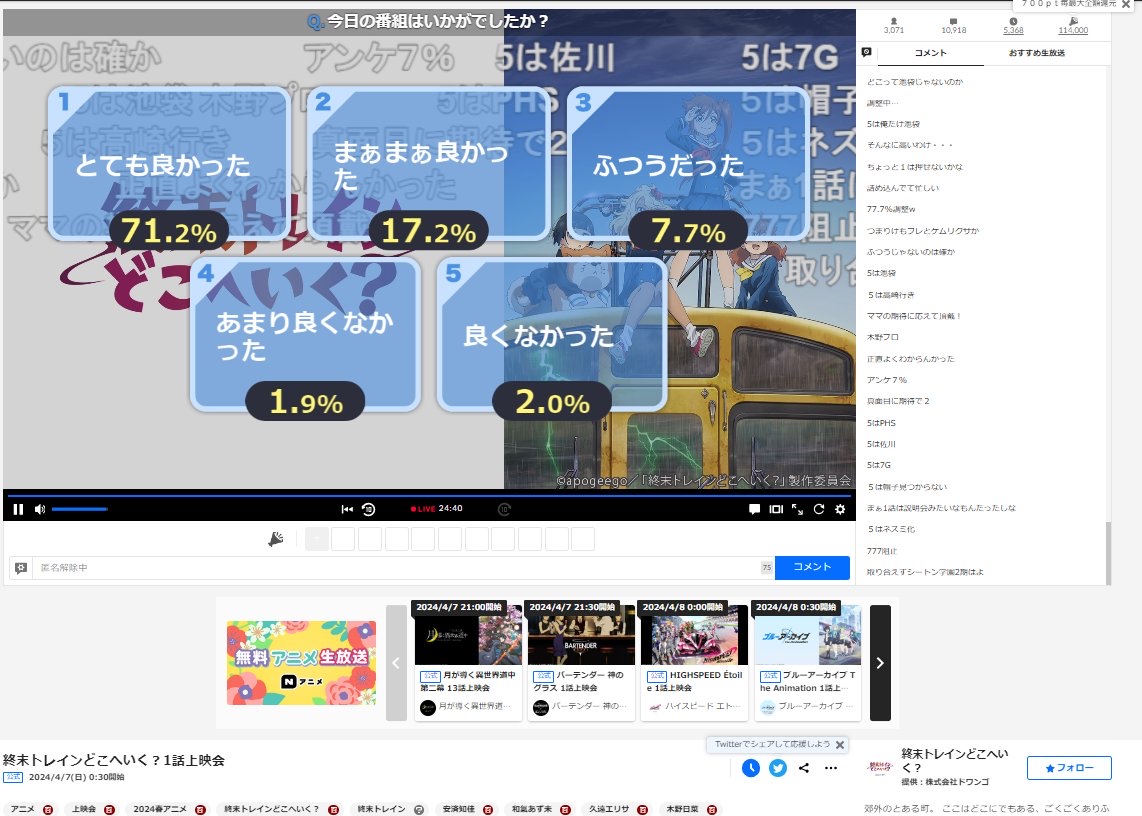This screenshot has width=1142, height=816.
Task: Click the rewind 10 seconds icon
Action: [x=368, y=509]
